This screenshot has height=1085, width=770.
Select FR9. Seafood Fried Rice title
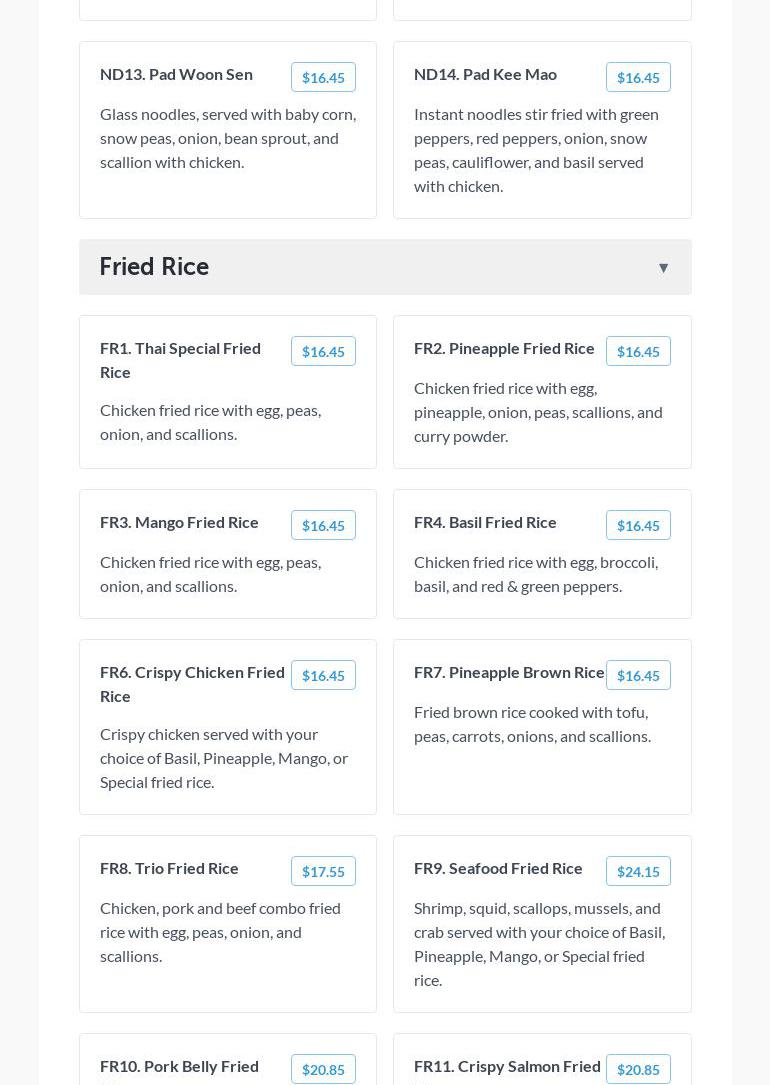click(x=498, y=868)
